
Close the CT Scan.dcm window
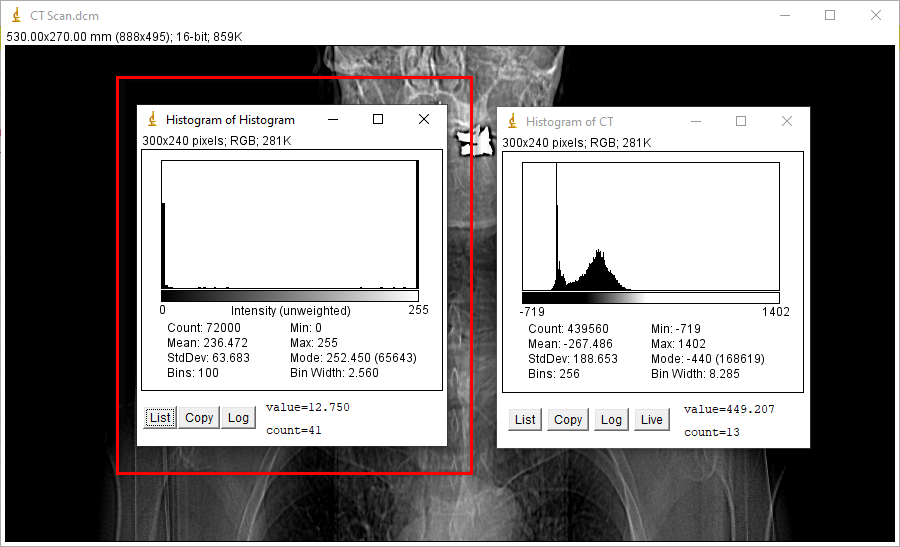point(875,15)
